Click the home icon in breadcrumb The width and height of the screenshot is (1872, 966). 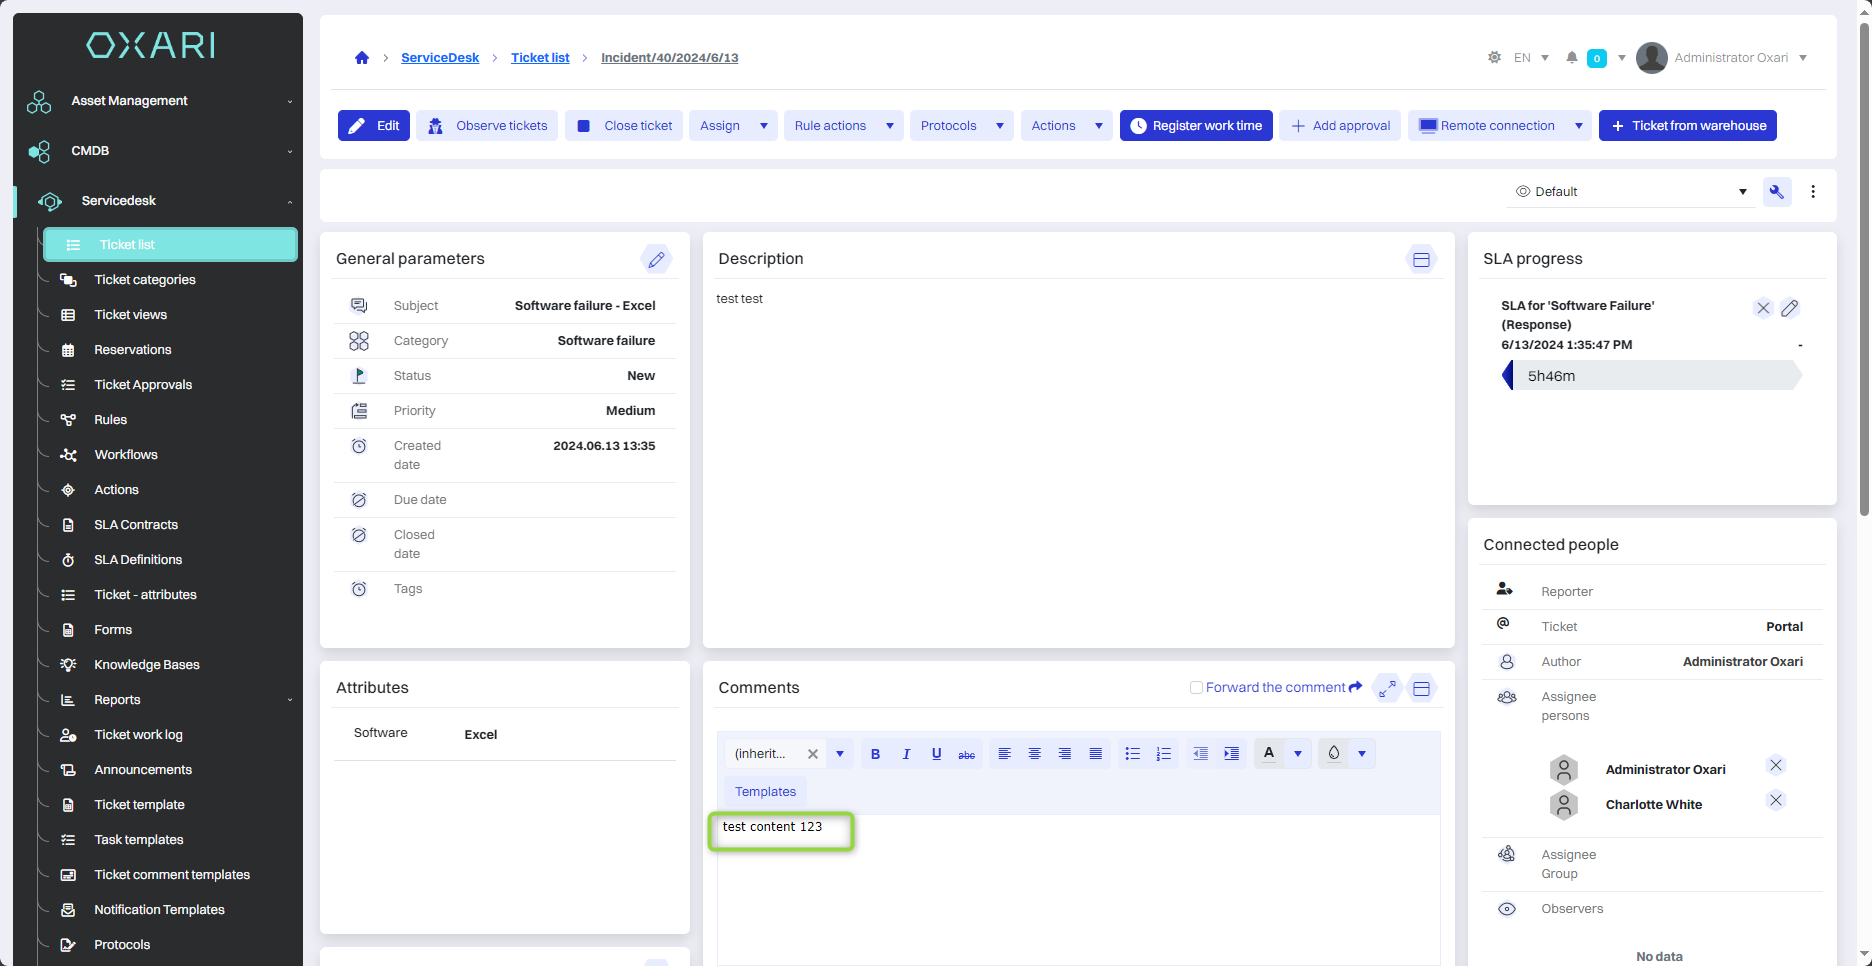tap(362, 58)
